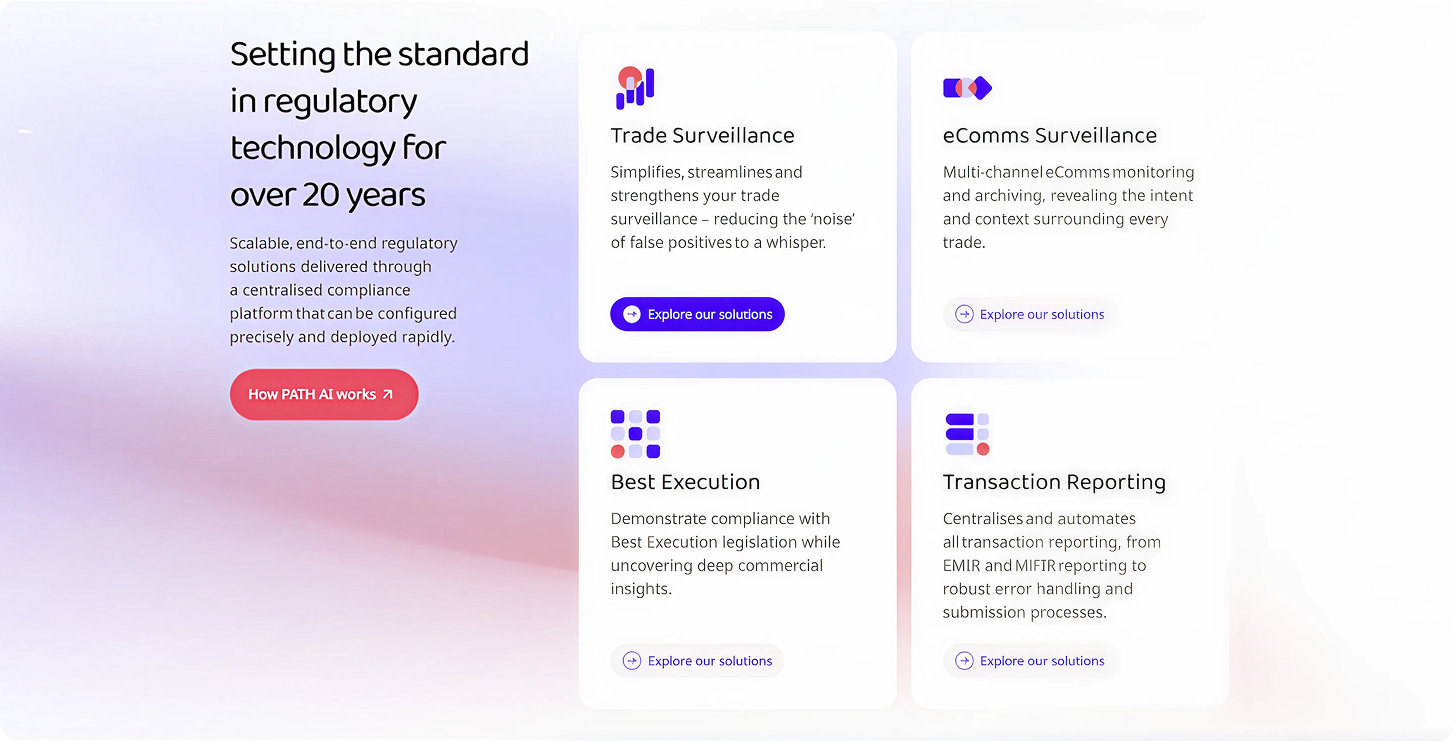This screenshot has height=741, width=1456.
Task: Click the circled arrow in Transaction Reporting card
Action: (x=964, y=661)
